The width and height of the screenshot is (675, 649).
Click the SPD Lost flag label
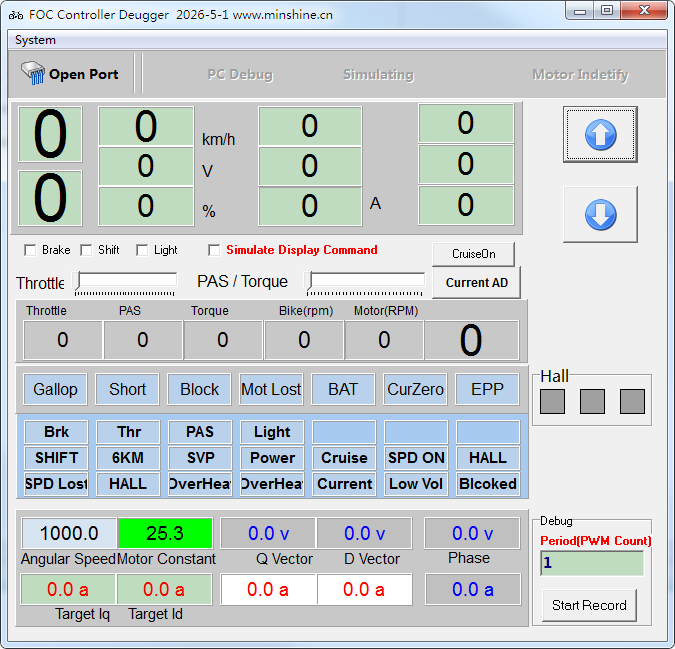coord(56,484)
